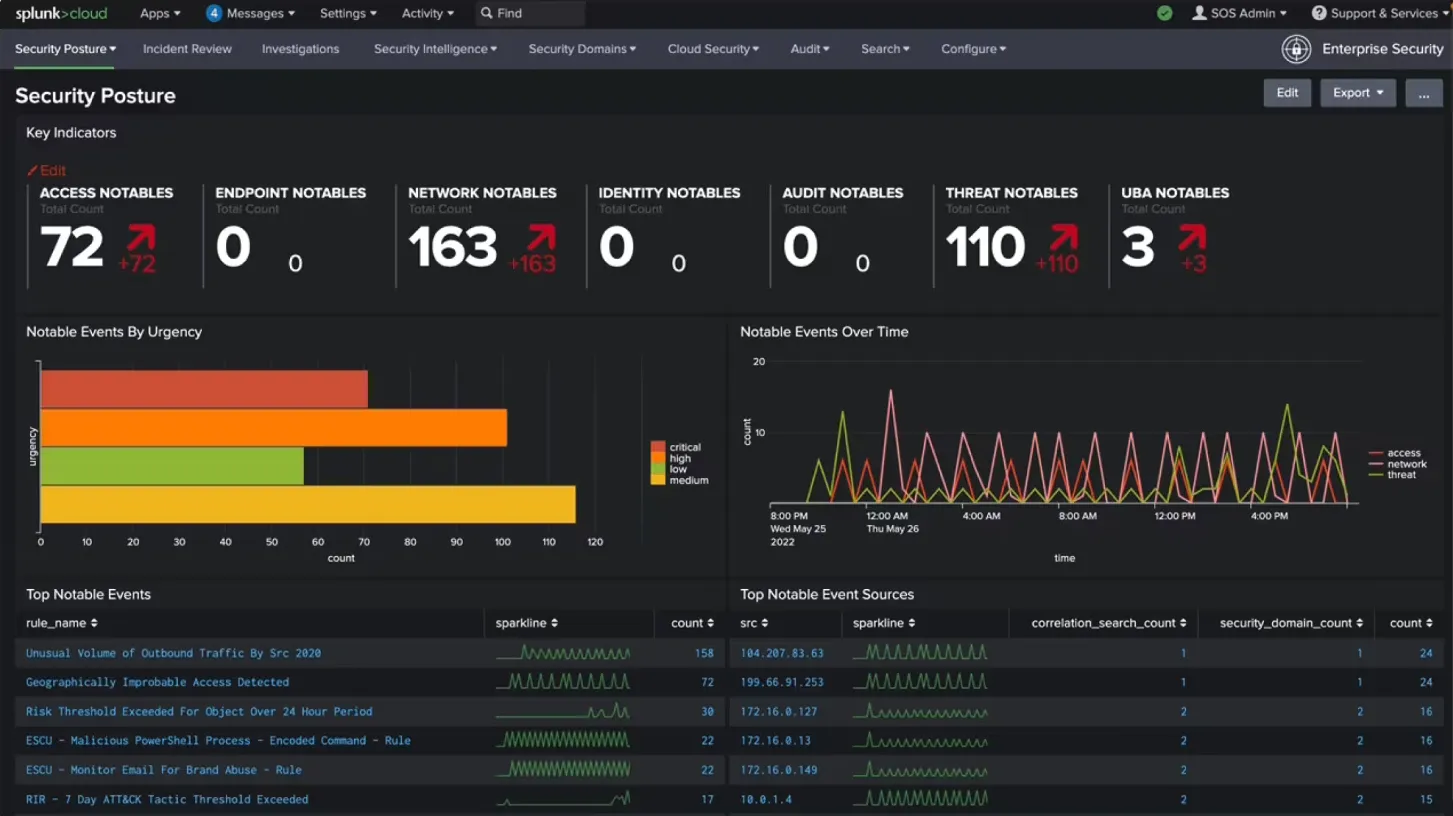
Task: Select the critical color swatch in the legend
Action: (x=658, y=448)
